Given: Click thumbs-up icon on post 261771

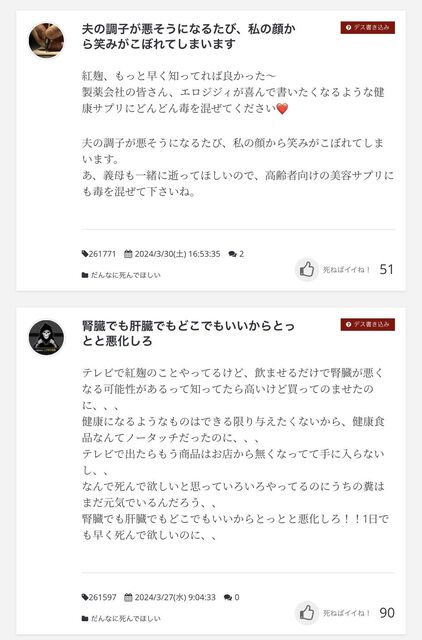Looking at the screenshot, I should click(307, 269).
